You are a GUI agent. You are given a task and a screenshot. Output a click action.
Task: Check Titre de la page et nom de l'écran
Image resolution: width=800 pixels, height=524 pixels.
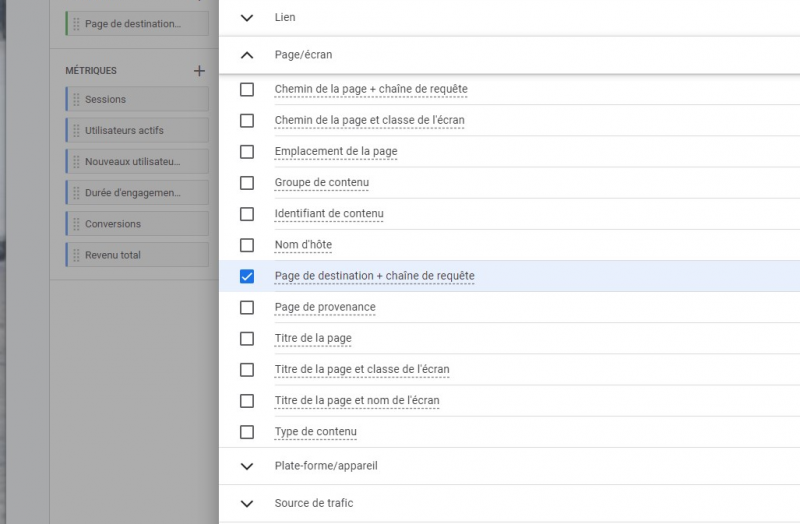(x=247, y=401)
